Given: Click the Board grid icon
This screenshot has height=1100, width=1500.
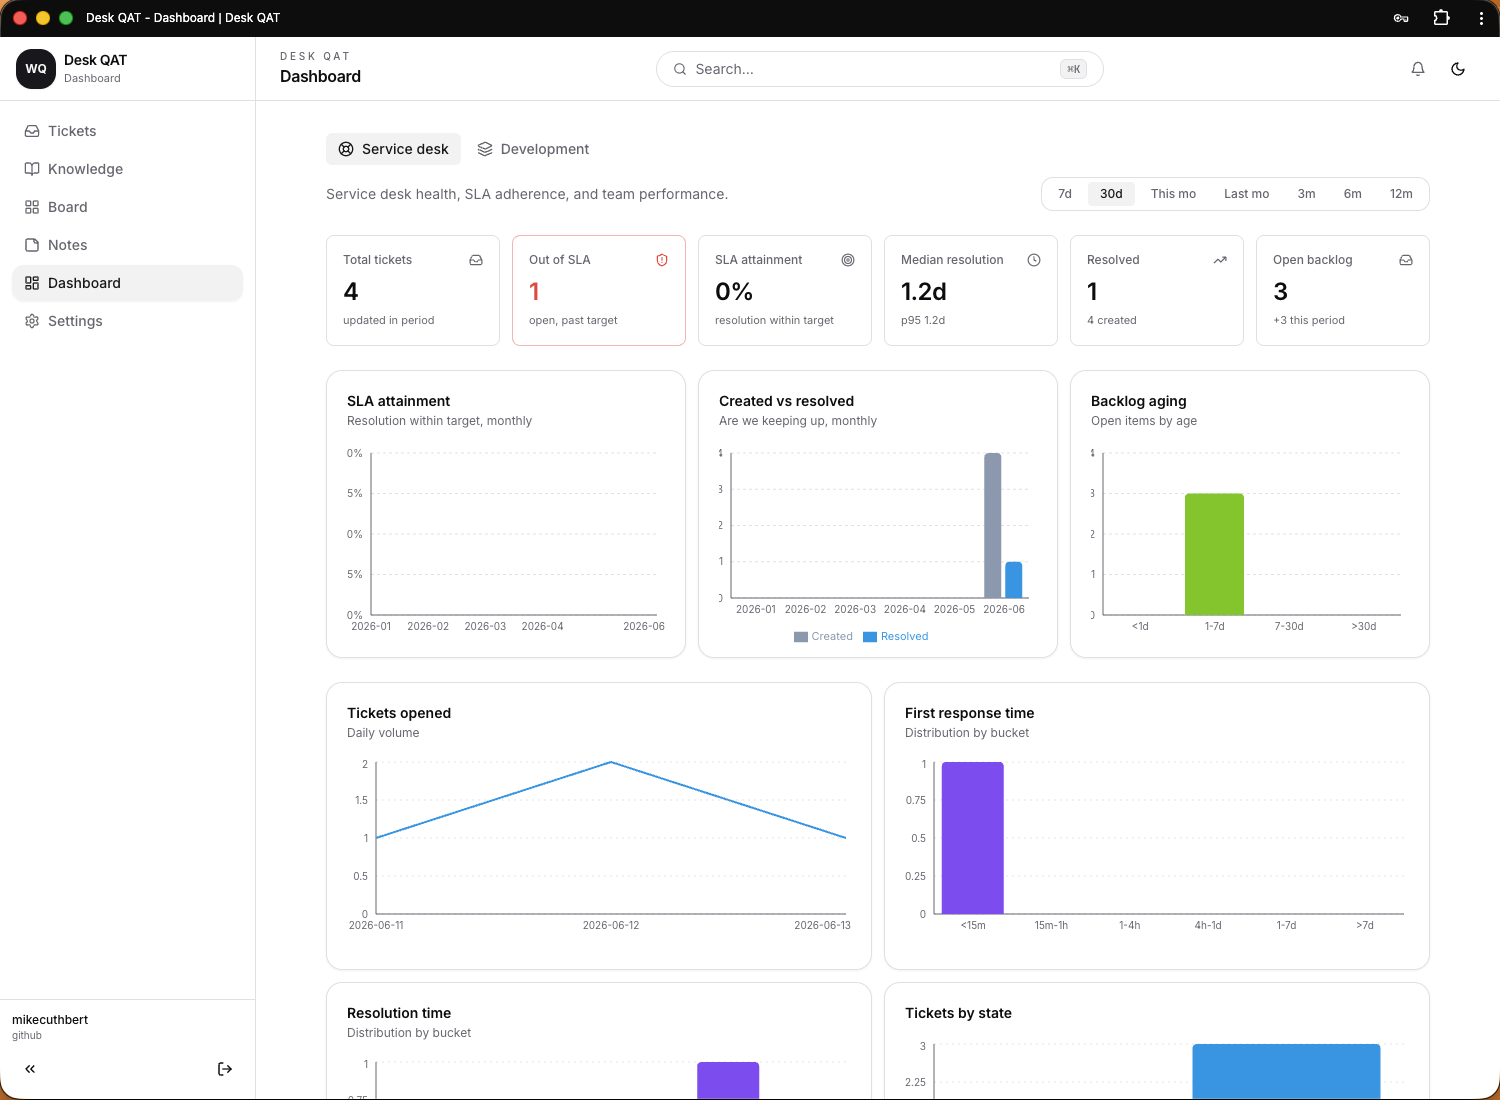Looking at the screenshot, I should [x=32, y=207].
